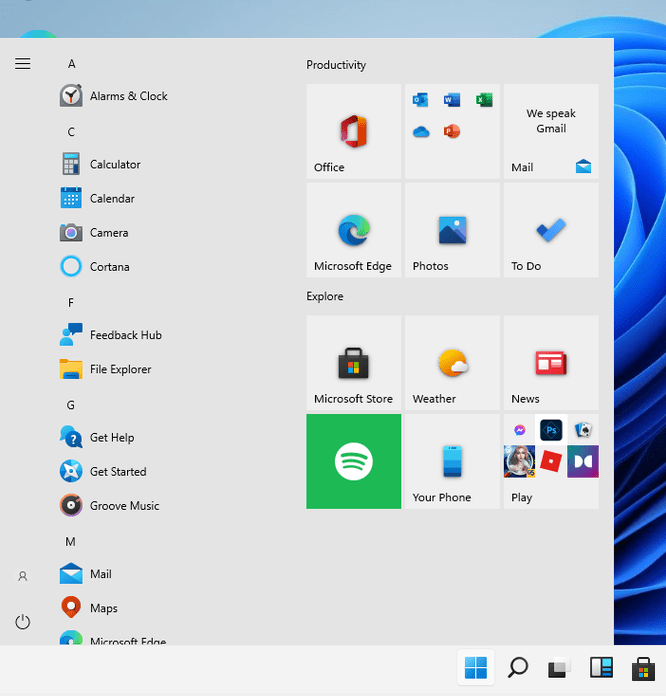Image resolution: width=666 pixels, height=696 pixels.
Task: Open the Your Phone tile
Action: coord(452,461)
